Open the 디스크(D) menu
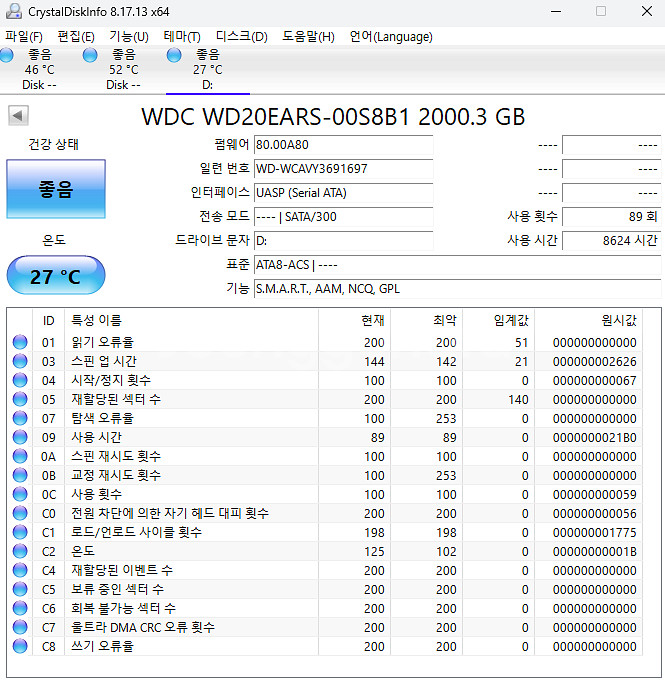 tap(242, 37)
